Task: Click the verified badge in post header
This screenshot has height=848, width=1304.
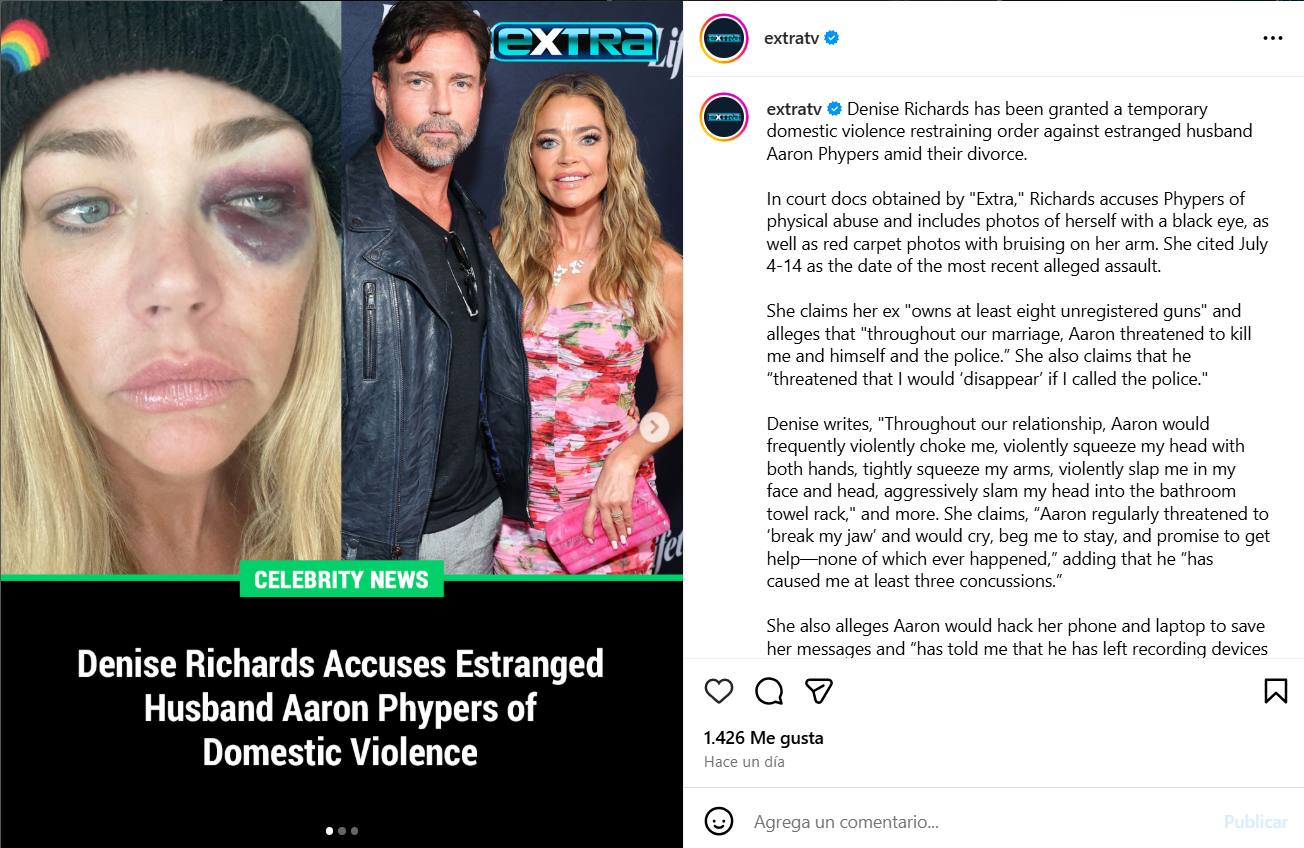Action: 832,38
